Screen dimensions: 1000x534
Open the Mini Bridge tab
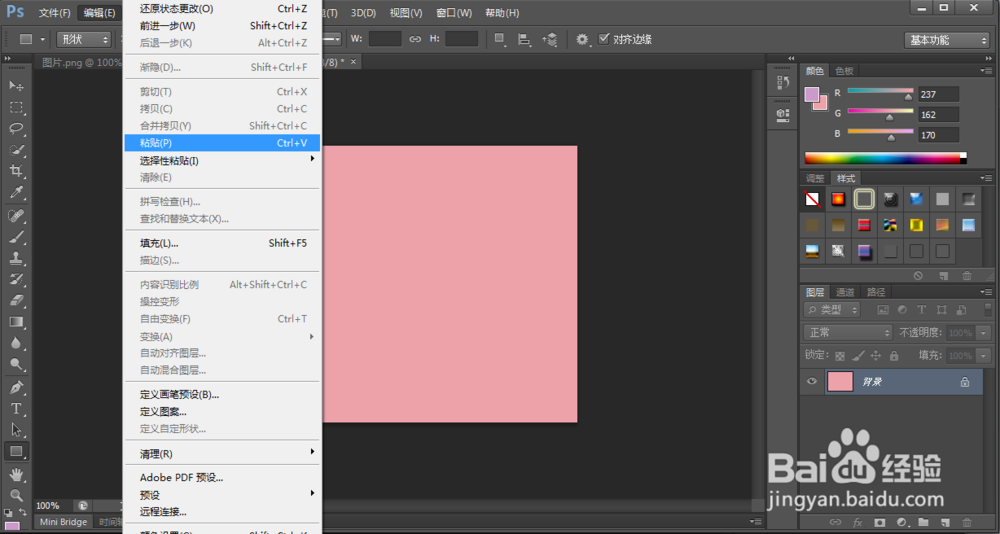tap(63, 522)
